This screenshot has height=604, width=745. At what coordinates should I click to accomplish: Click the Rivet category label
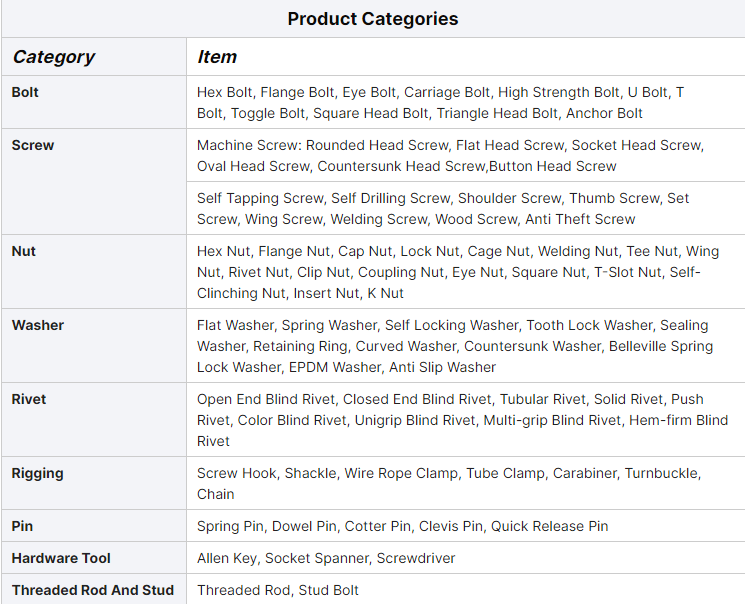(x=30, y=399)
